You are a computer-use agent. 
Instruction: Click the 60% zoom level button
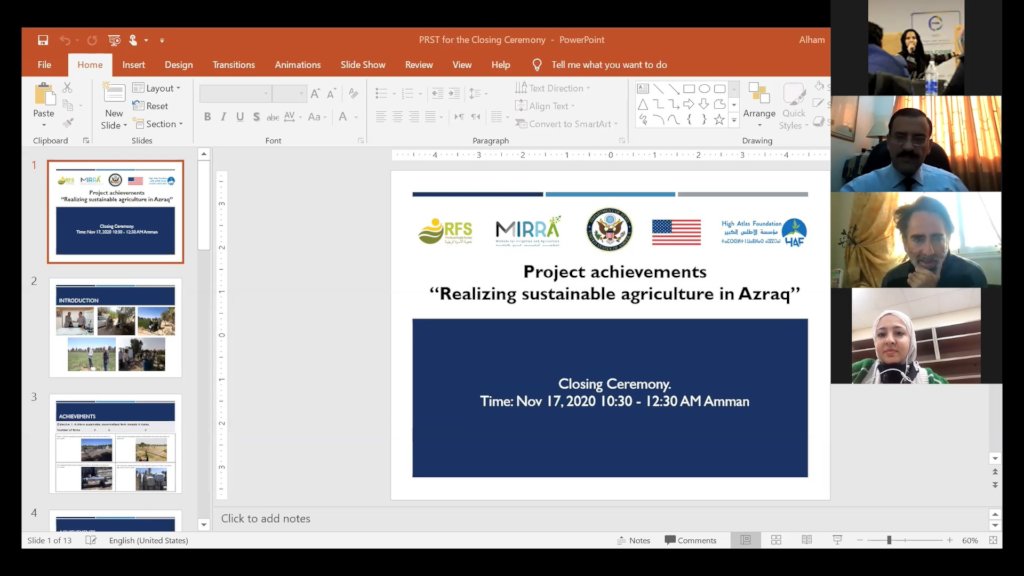coord(970,540)
